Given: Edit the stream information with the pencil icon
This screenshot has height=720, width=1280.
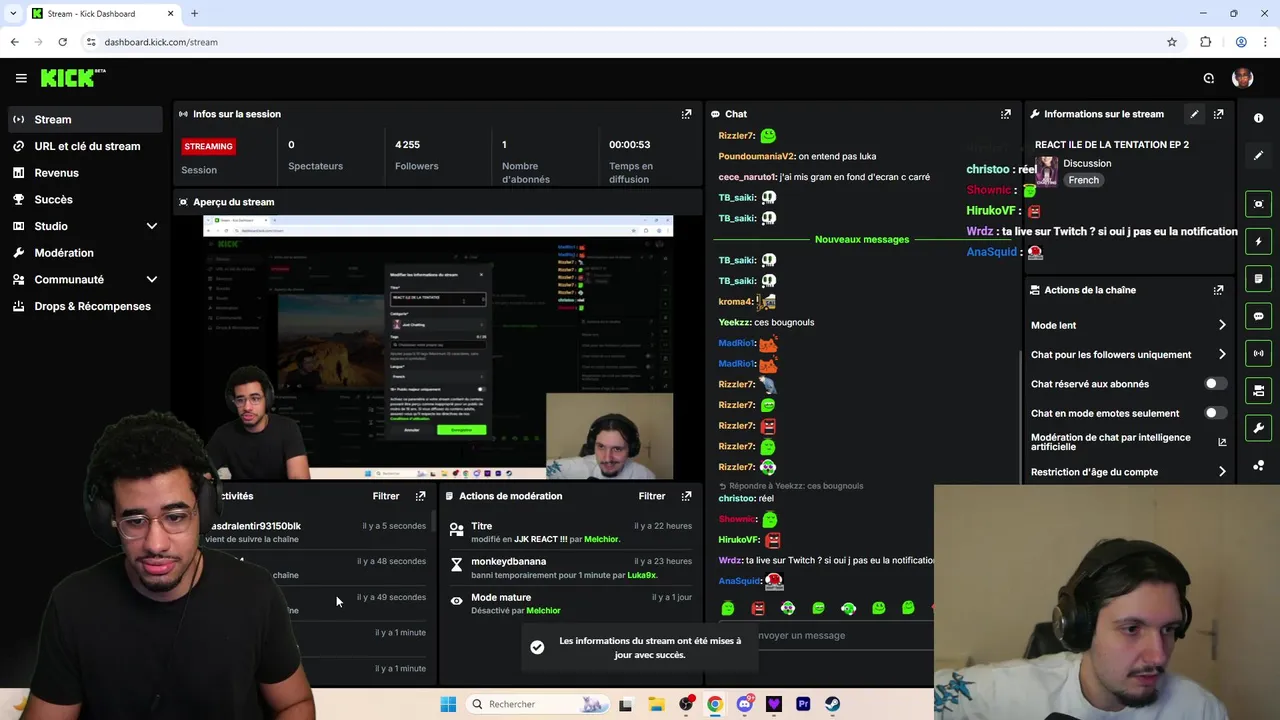Looking at the screenshot, I should click(x=1194, y=114).
